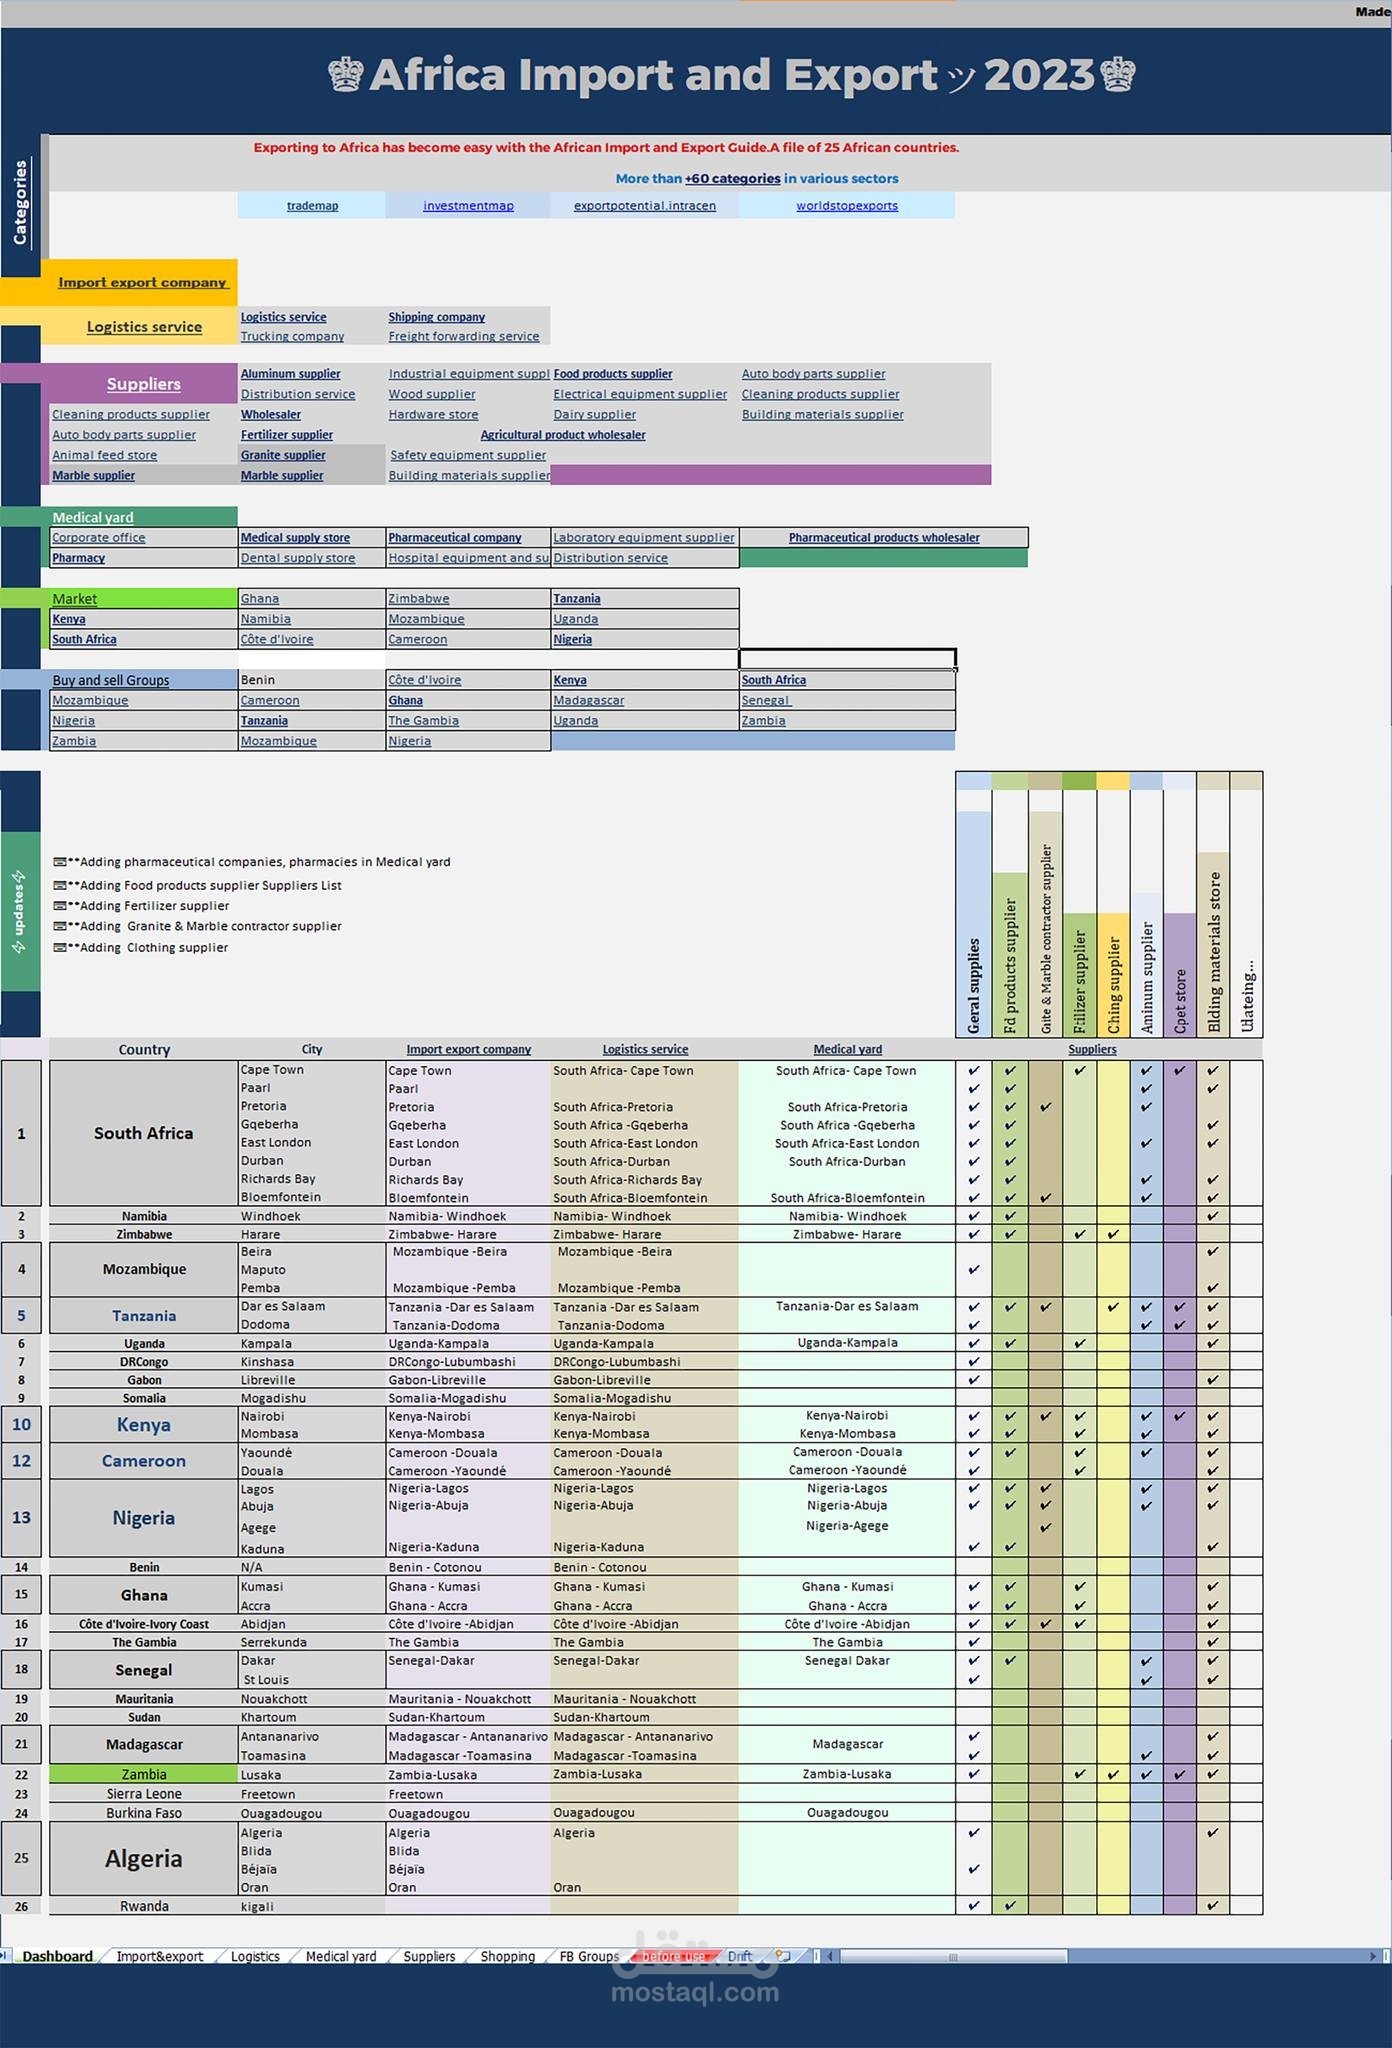The width and height of the screenshot is (1392, 2048).
Task: Click the Hardware store link
Action: (433, 414)
